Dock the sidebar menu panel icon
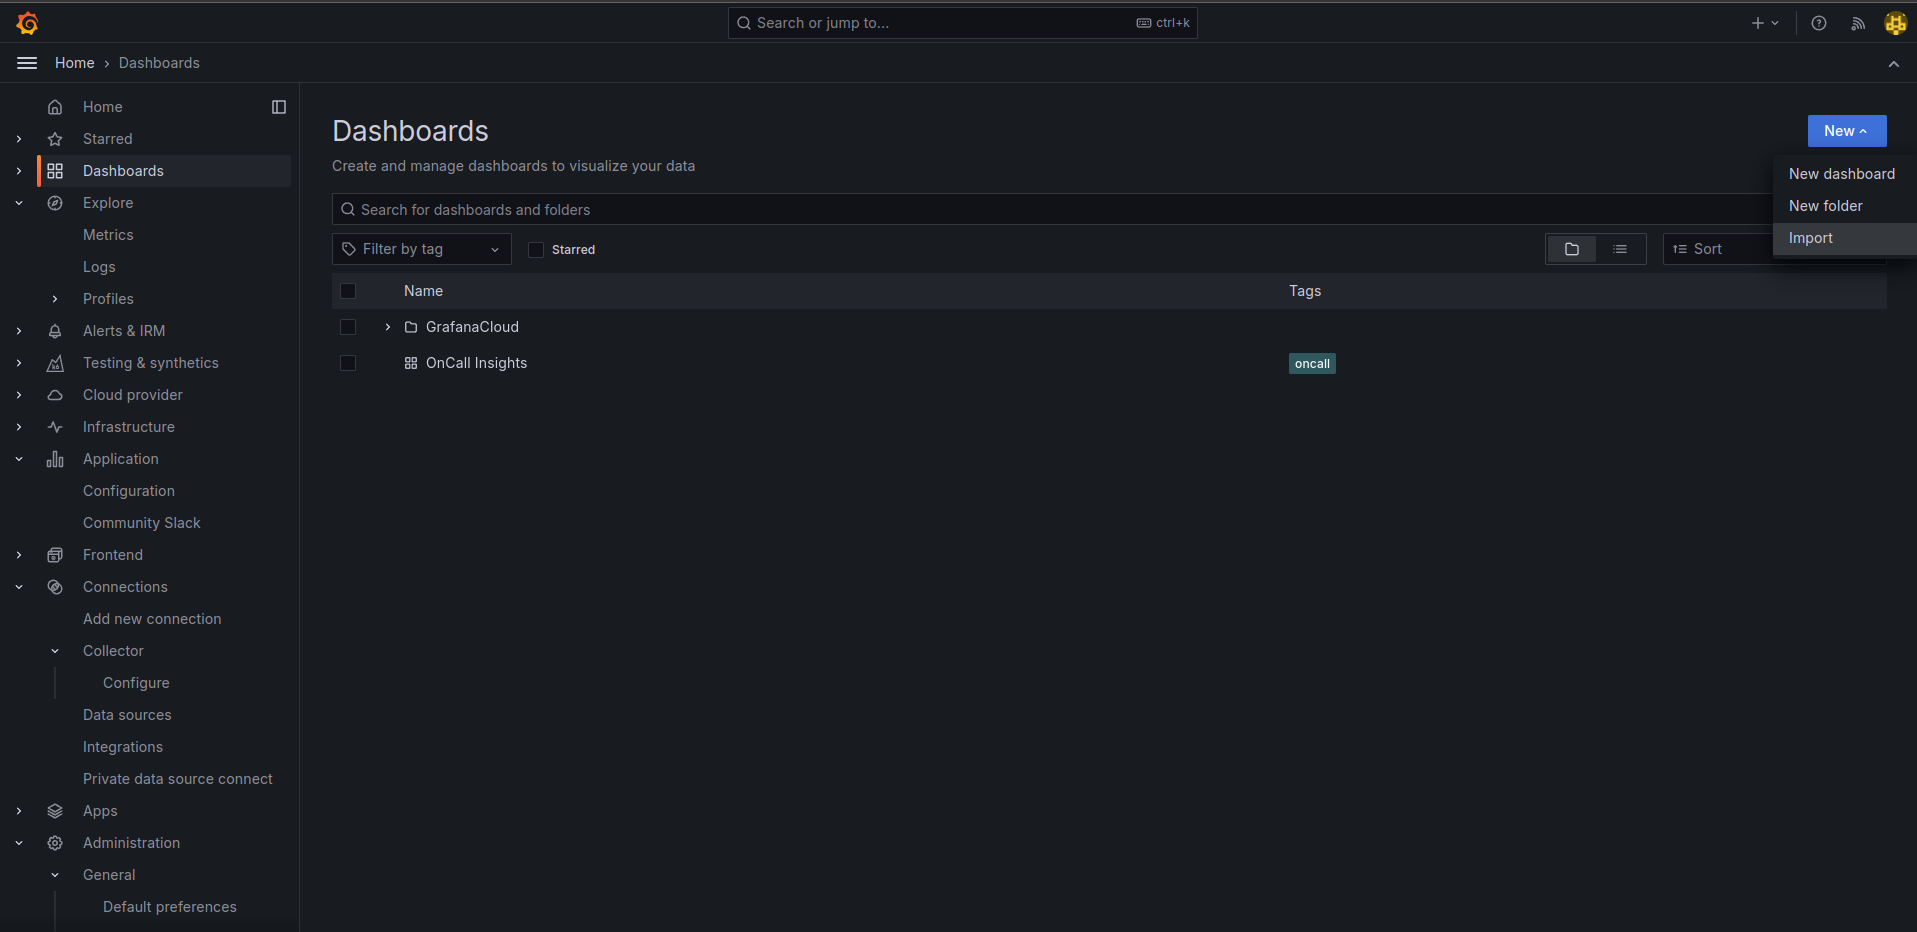1917x932 pixels. click(x=279, y=107)
